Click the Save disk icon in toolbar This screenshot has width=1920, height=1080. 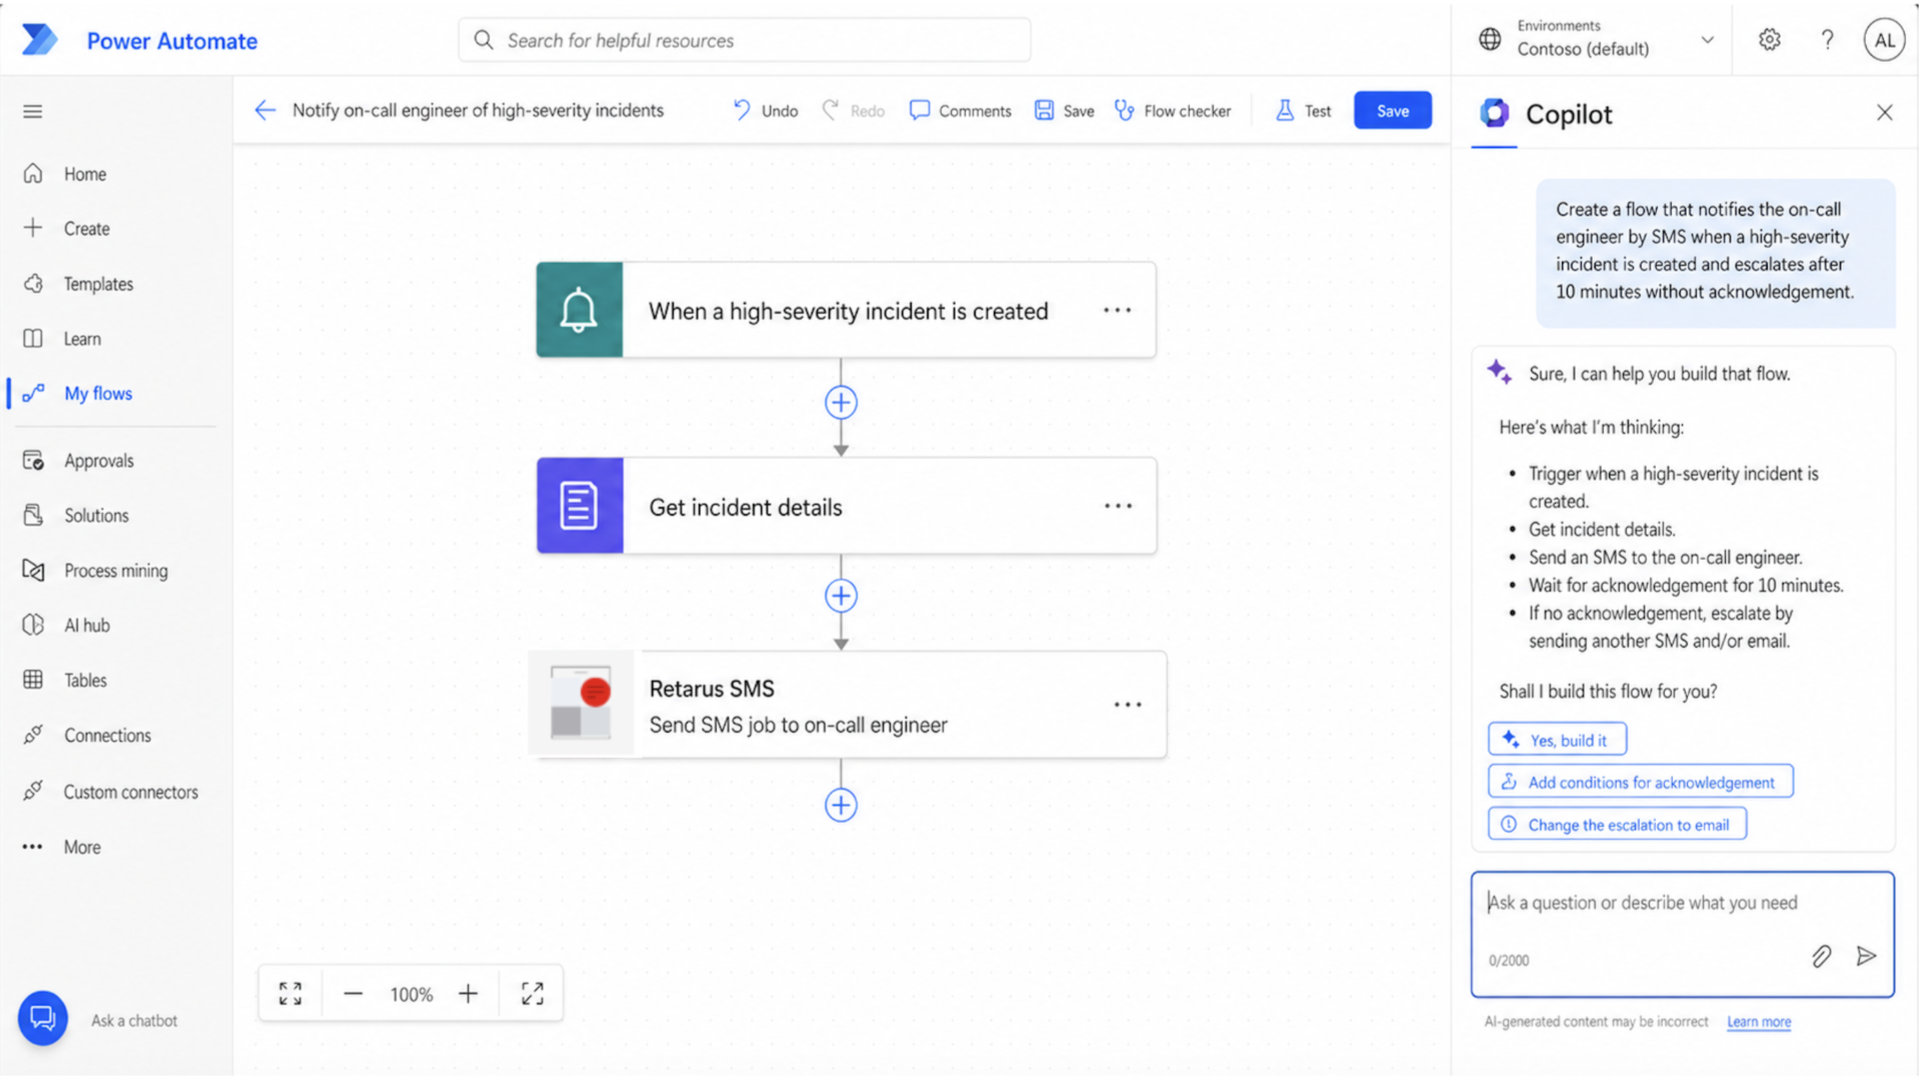1044,110
